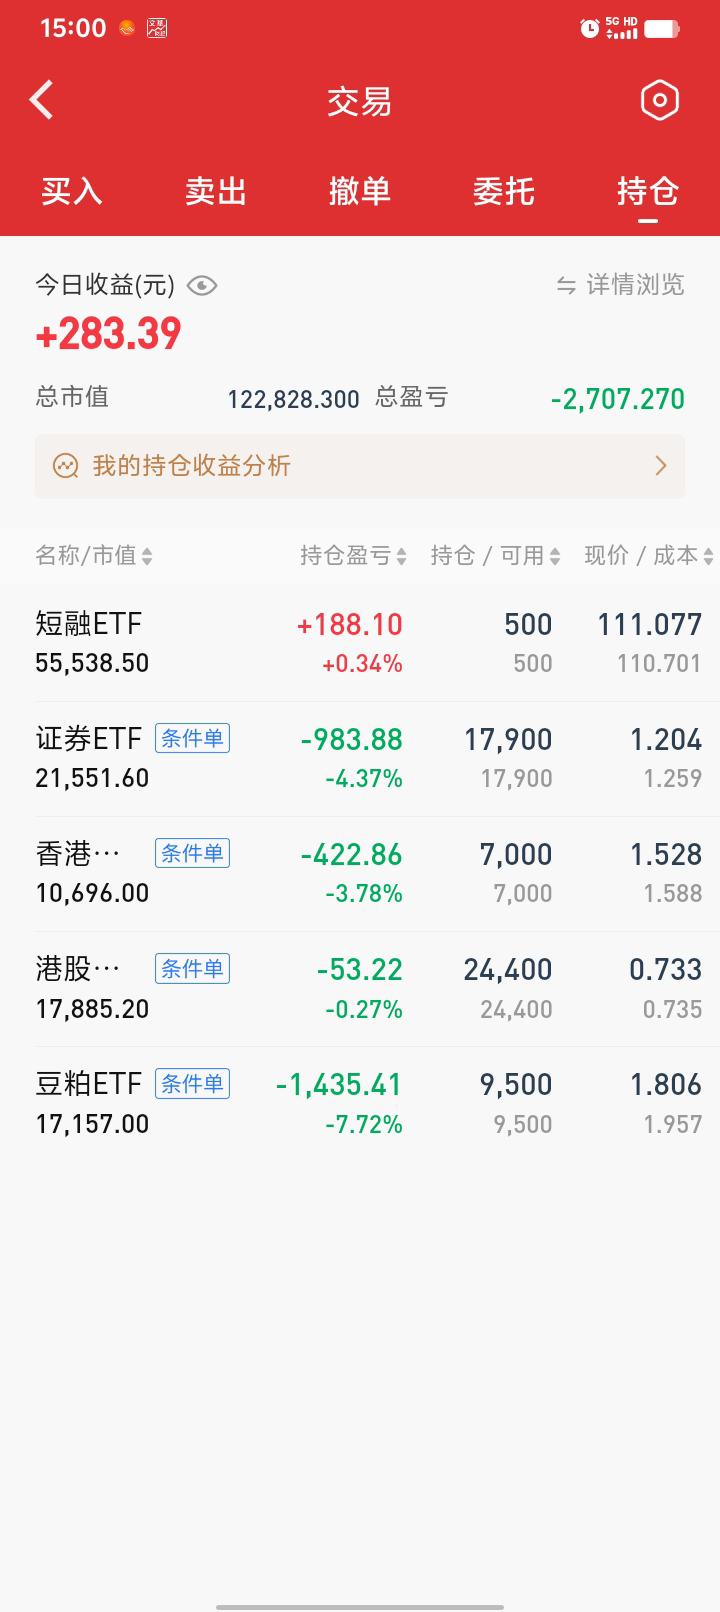Tap the 条件单 tag on 香港 holding
The width and height of the screenshot is (720, 1612).
point(192,854)
